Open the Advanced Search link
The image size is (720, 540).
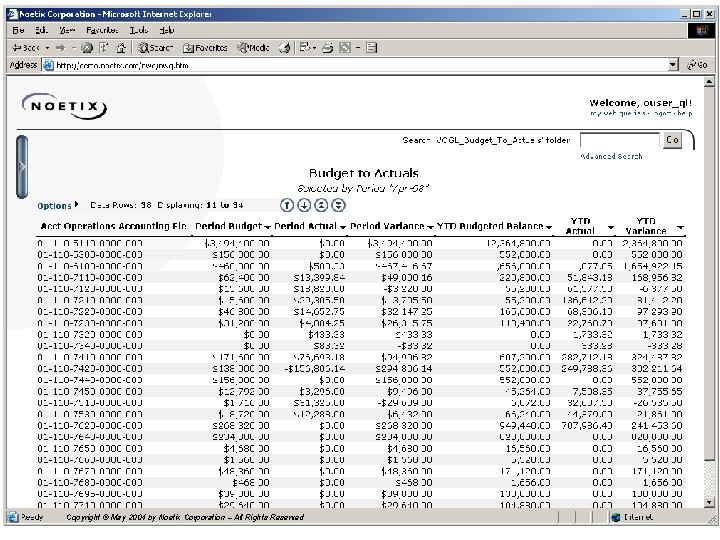(x=611, y=156)
